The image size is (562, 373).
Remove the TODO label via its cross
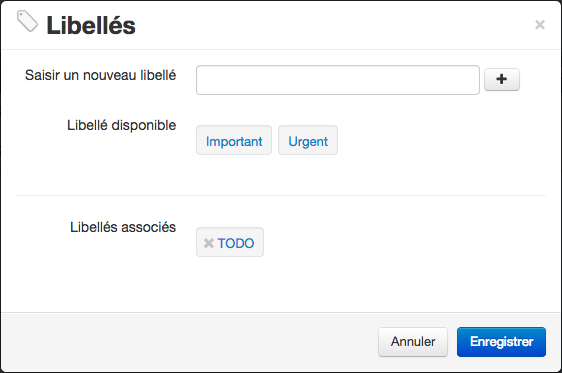(209, 243)
